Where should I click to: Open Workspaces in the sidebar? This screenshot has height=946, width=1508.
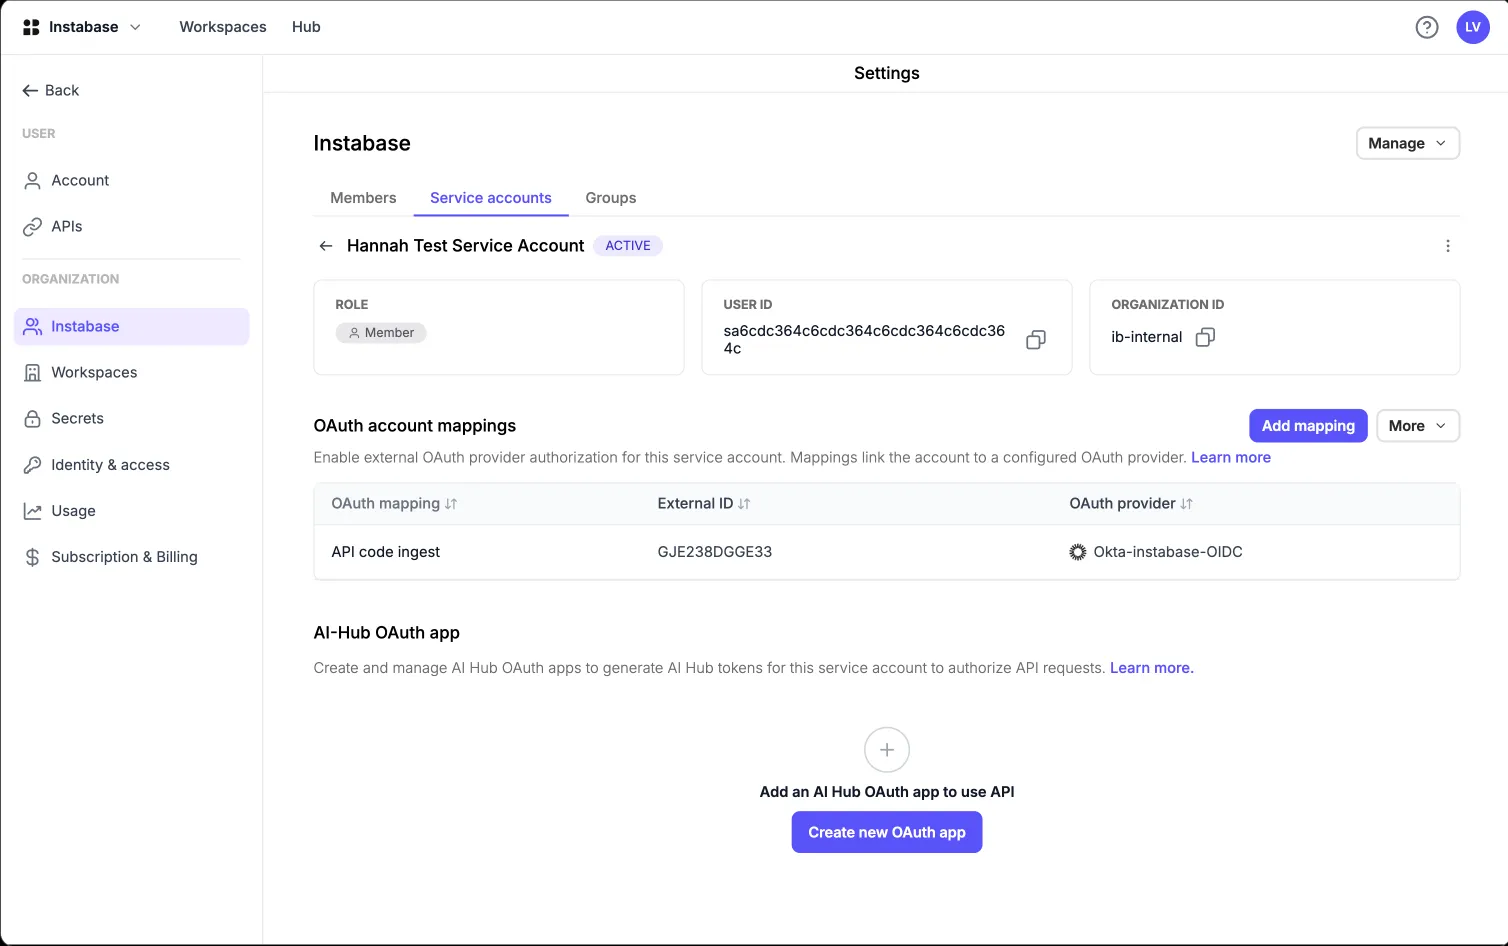131,372
